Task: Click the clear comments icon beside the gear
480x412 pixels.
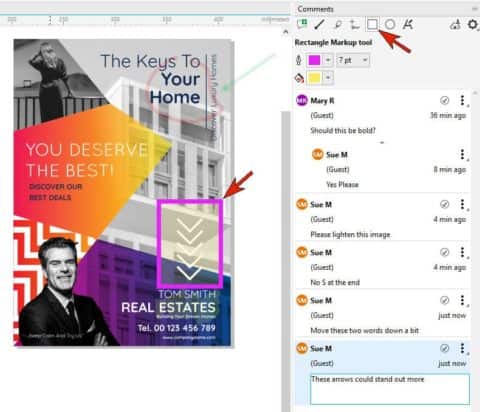Action: coord(455,24)
